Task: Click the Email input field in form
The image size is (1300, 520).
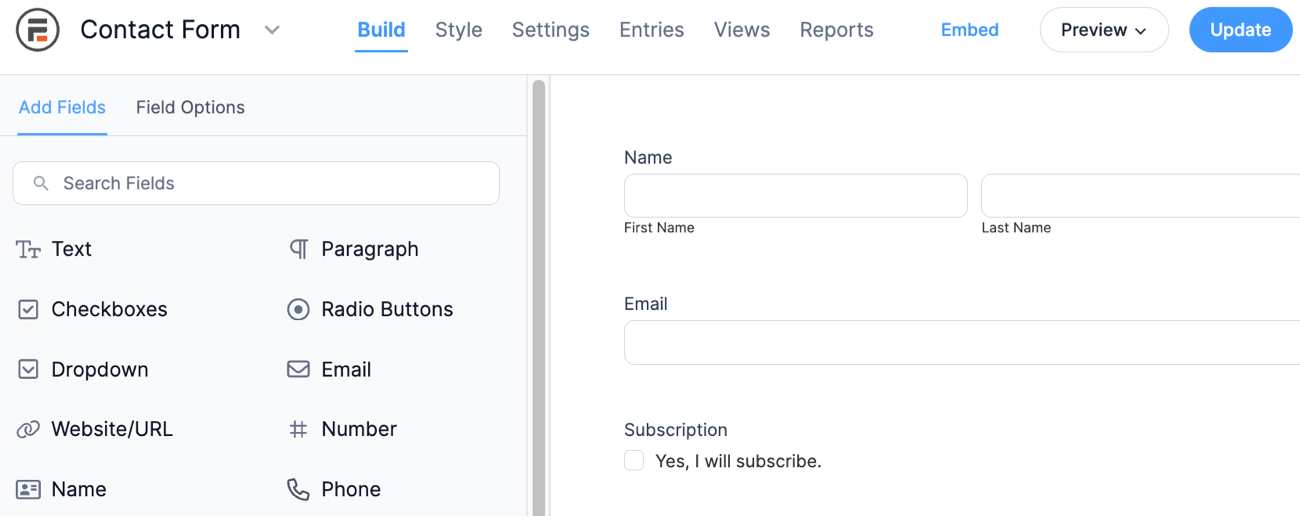Action: point(962,342)
